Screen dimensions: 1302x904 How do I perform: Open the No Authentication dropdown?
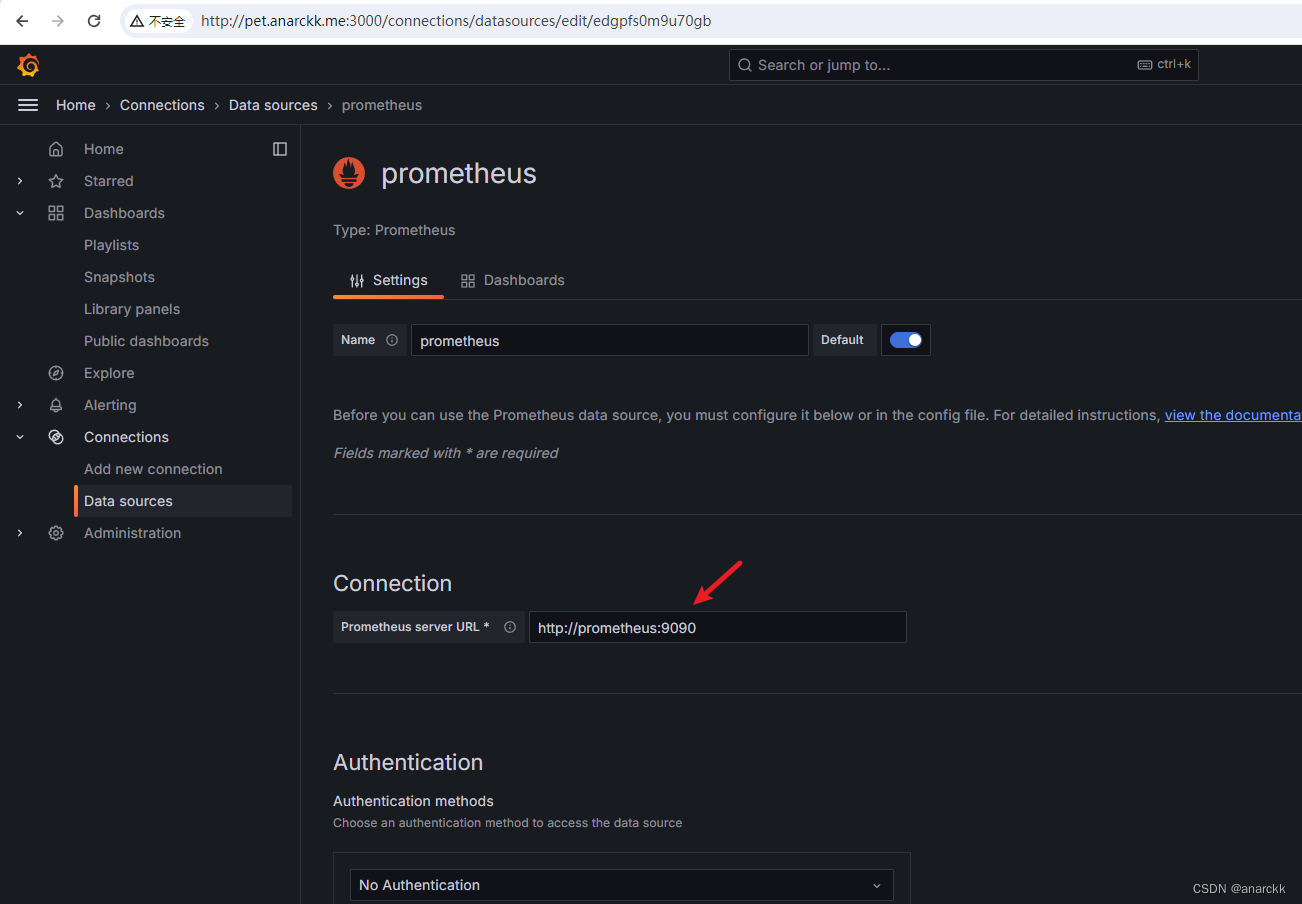[622, 885]
